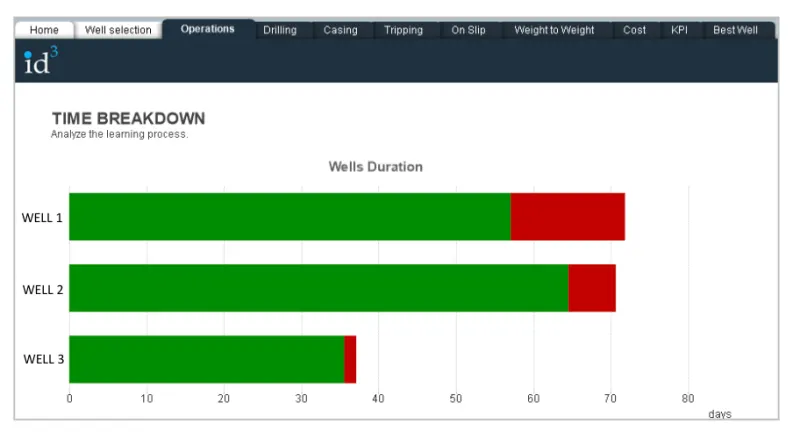Image resolution: width=800 pixels, height=446 pixels.
Task: Select the WELL 1 axis label
Action: (42, 218)
